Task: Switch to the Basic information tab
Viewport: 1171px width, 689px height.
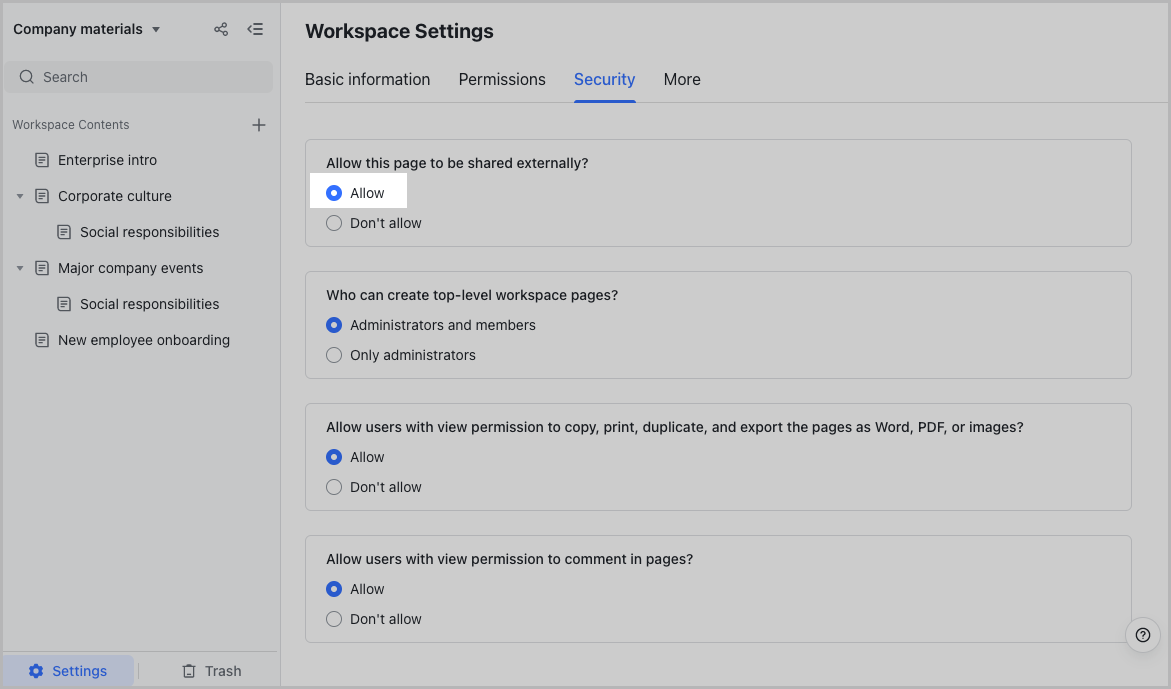Action: click(367, 79)
